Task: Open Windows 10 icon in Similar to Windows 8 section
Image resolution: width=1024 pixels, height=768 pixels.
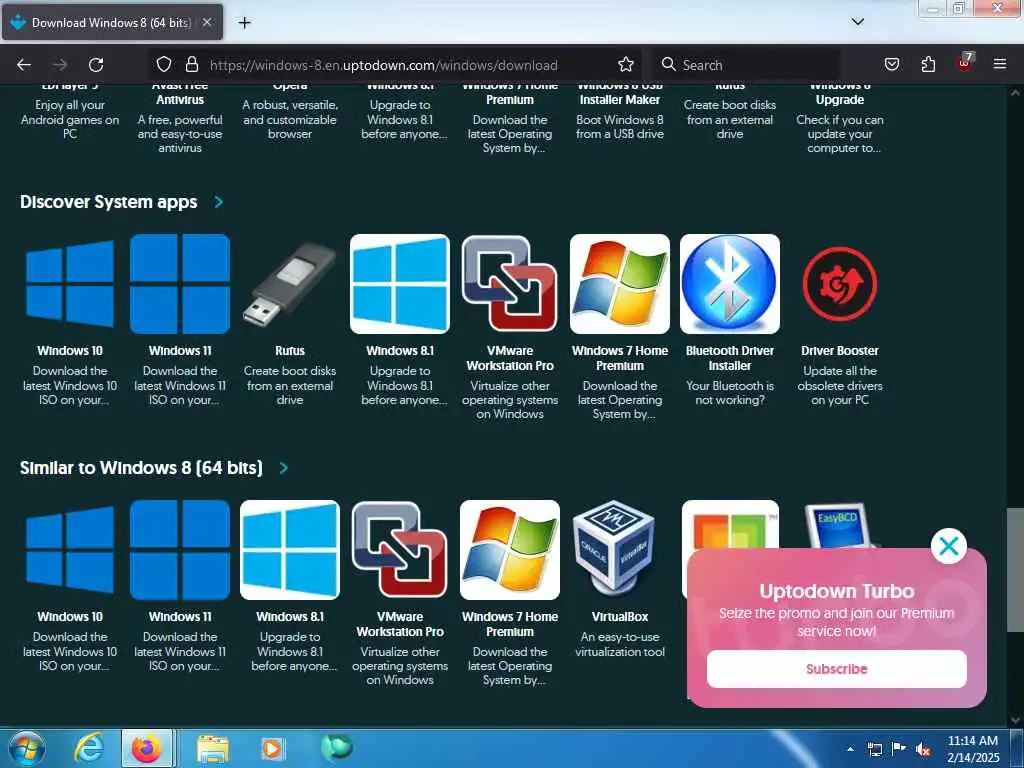Action: coord(70,550)
